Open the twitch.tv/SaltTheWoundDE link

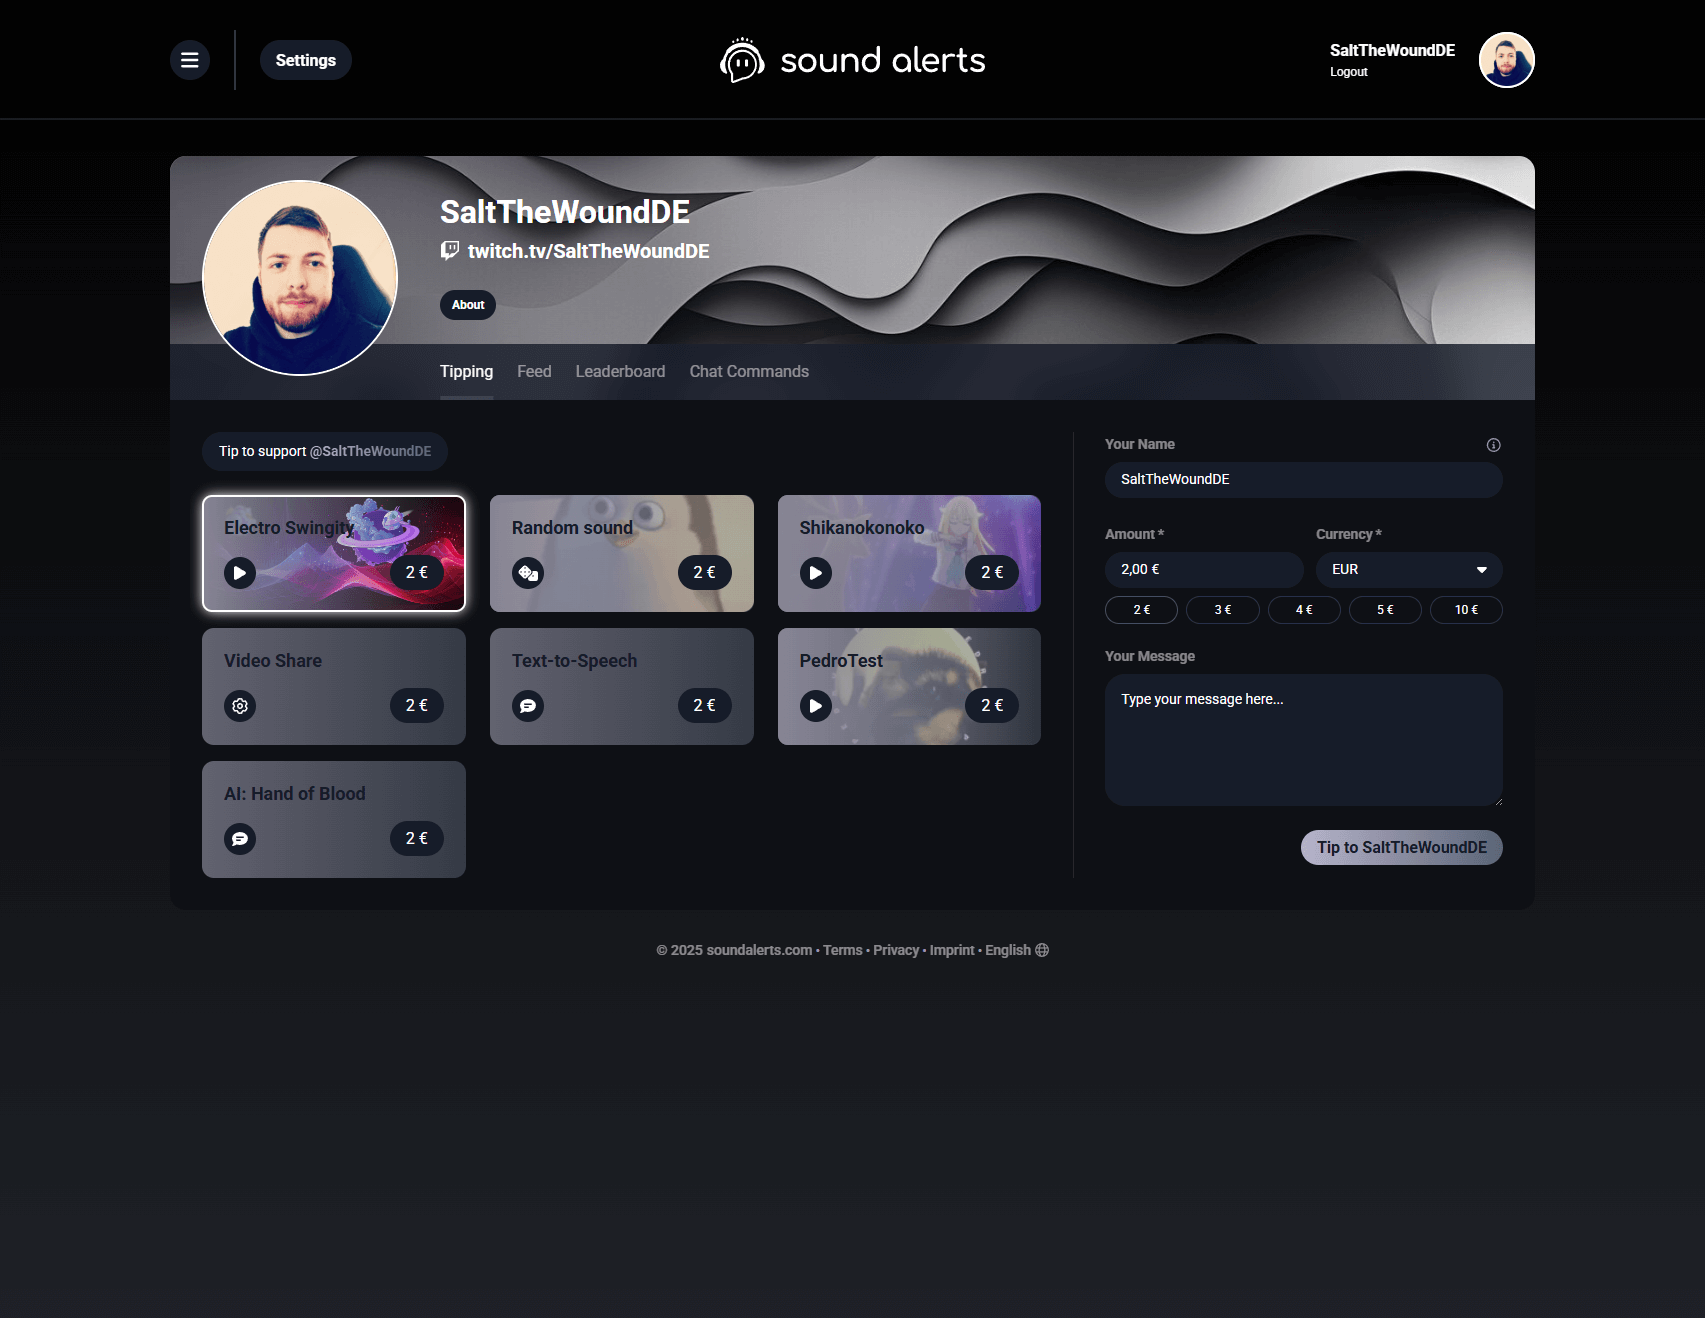coord(588,251)
